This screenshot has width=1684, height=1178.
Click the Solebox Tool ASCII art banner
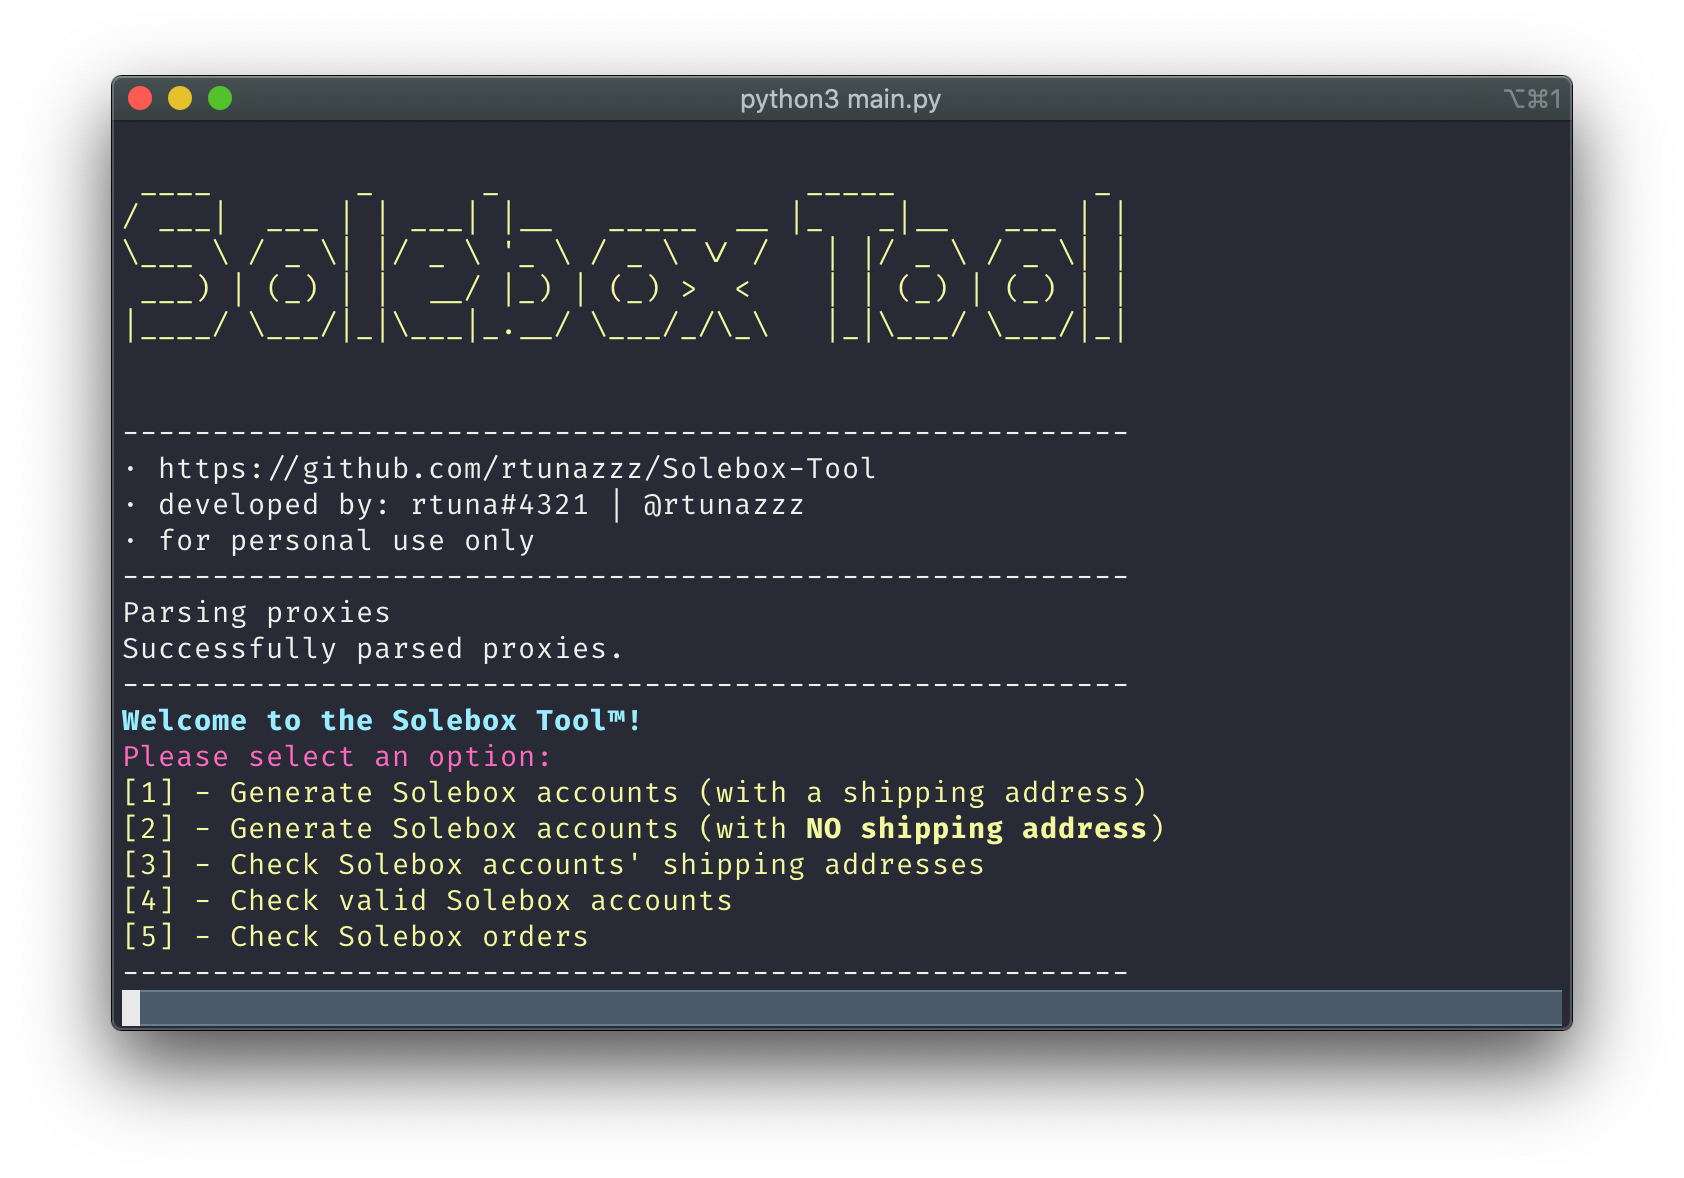coord(625,265)
